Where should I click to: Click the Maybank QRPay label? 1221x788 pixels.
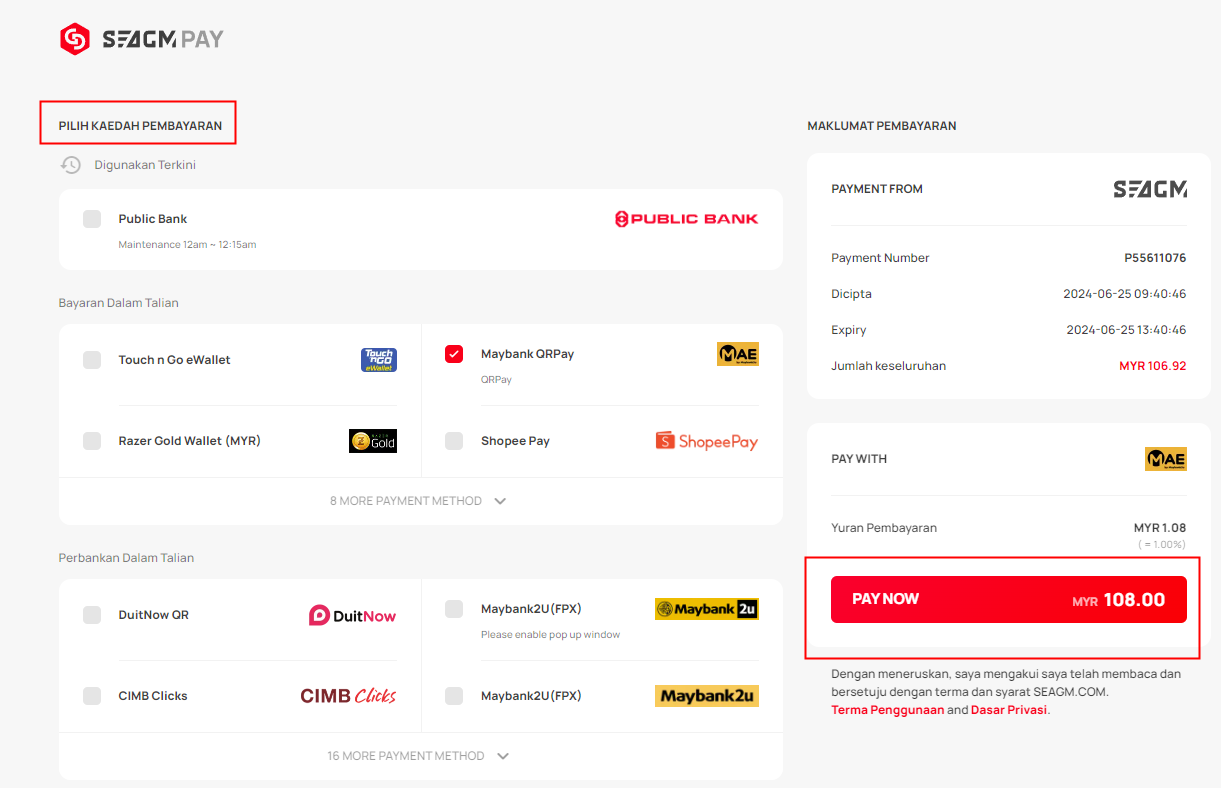(528, 354)
